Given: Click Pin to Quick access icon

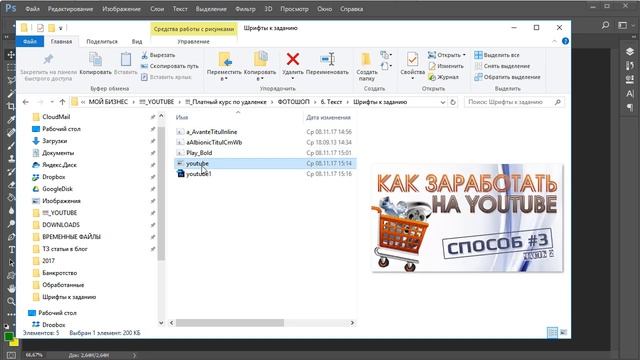Looking at the screenshot, I should click(48, 59).
